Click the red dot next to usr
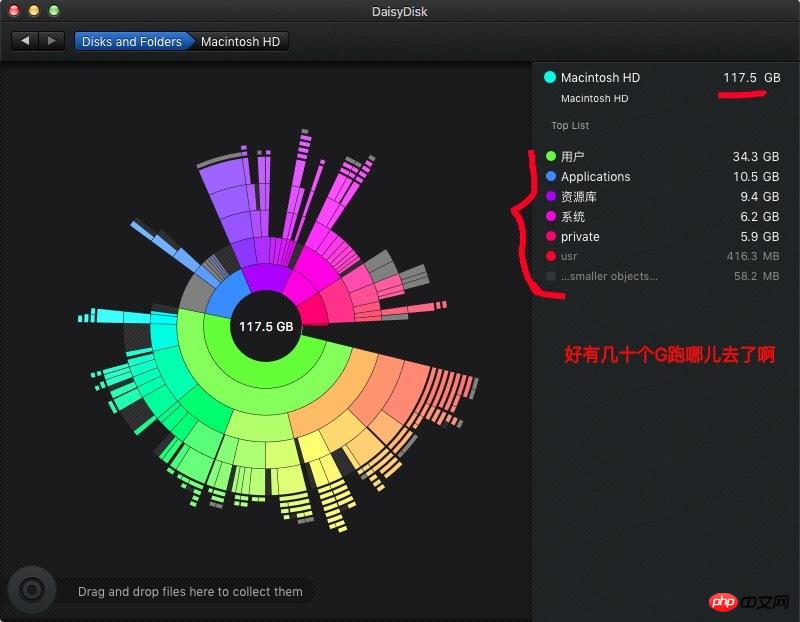This screenshot has width=800, height=622. [x=551, y=256]
